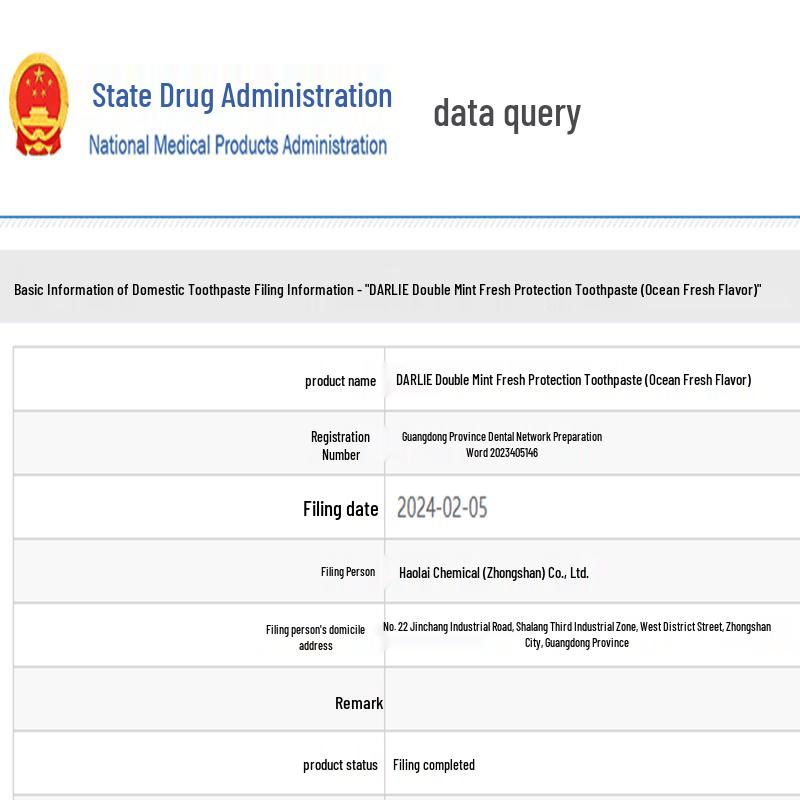
Task: Select the "product status" label
Action: tap(340, 765)
